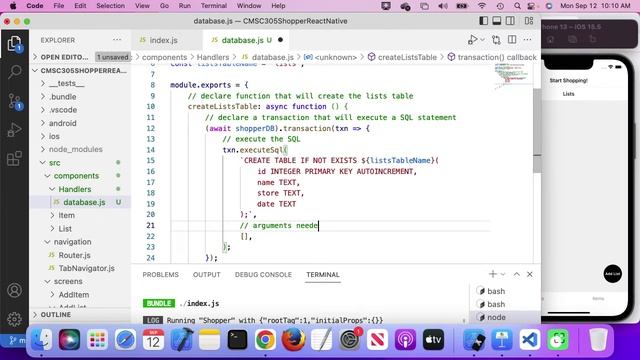Expand the __tests__ folder
640x360 pixels.
[x=66, y=83]
